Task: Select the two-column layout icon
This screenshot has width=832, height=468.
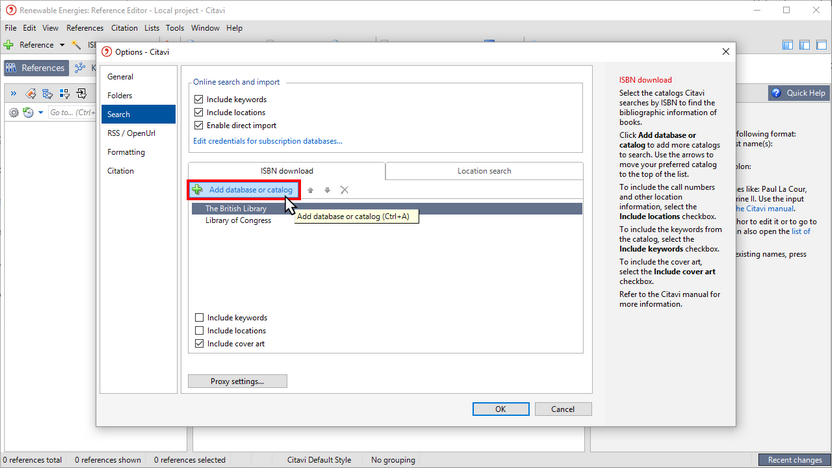Action: click(804, 45)
